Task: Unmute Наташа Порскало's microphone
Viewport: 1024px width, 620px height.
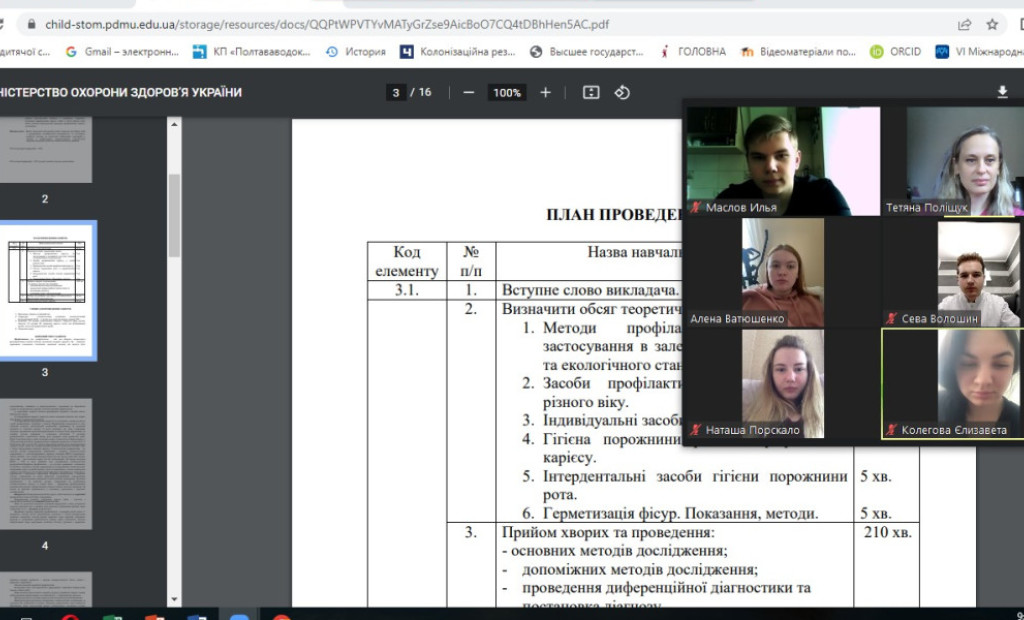Action: pos(695,429)
